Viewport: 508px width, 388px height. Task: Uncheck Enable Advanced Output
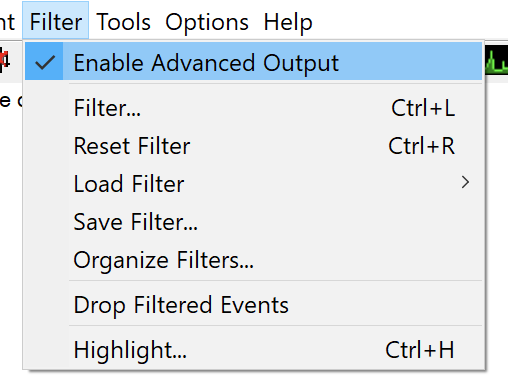point(254,61)
